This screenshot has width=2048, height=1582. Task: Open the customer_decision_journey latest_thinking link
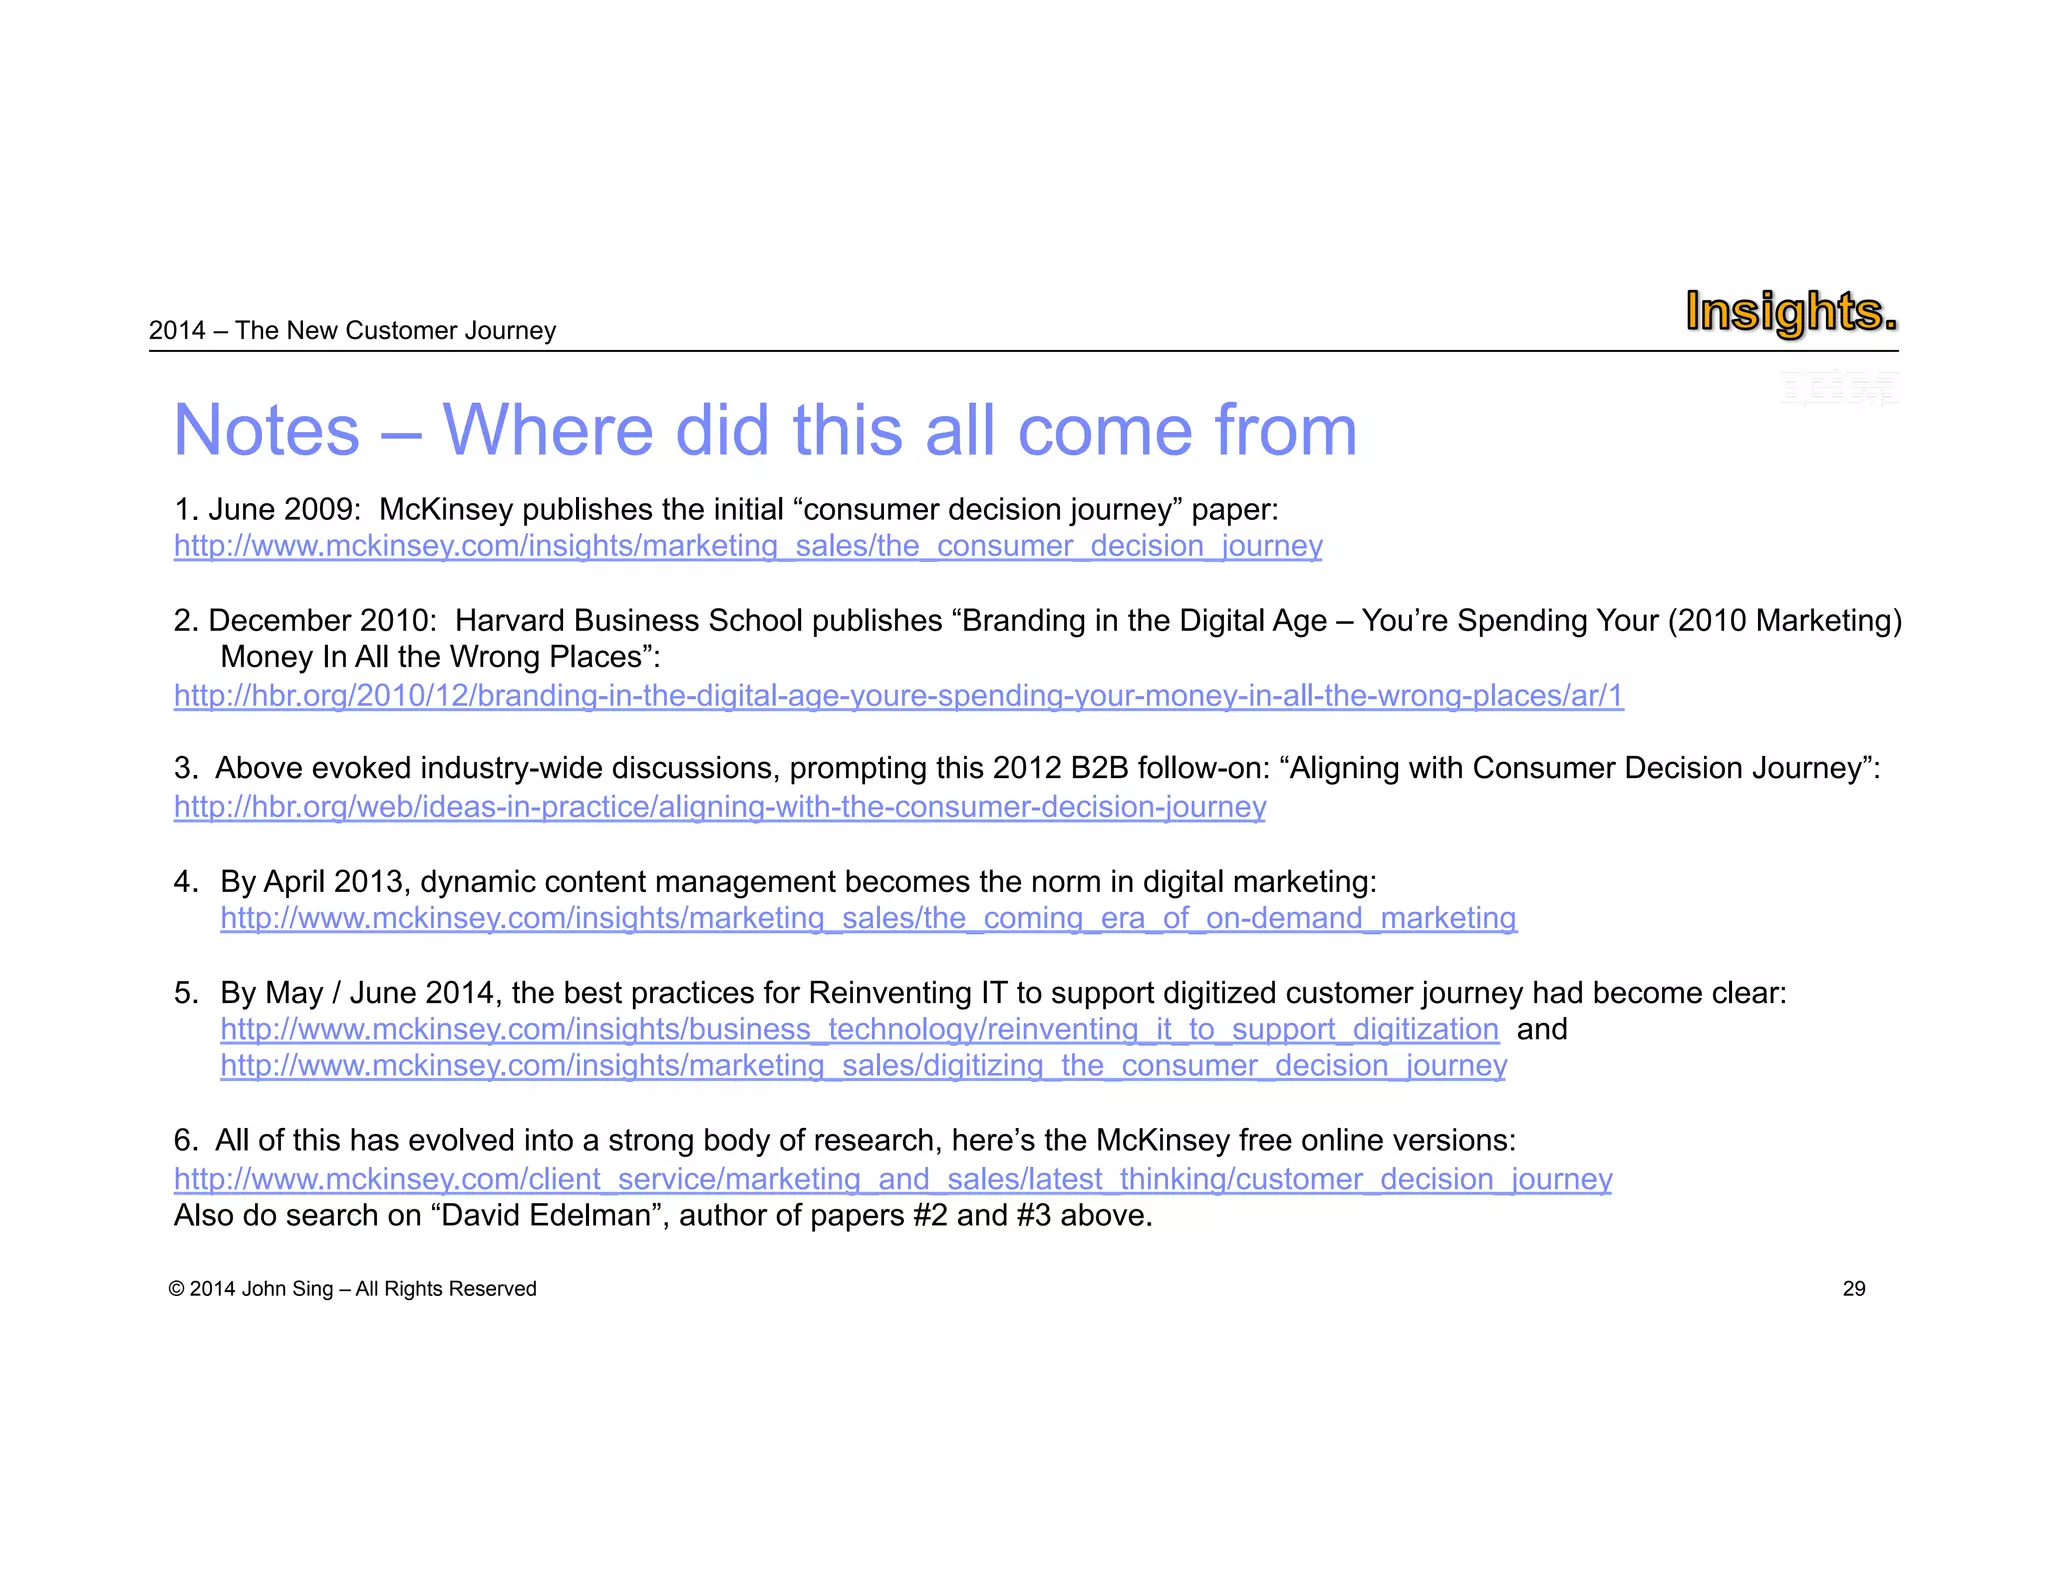893,1179
